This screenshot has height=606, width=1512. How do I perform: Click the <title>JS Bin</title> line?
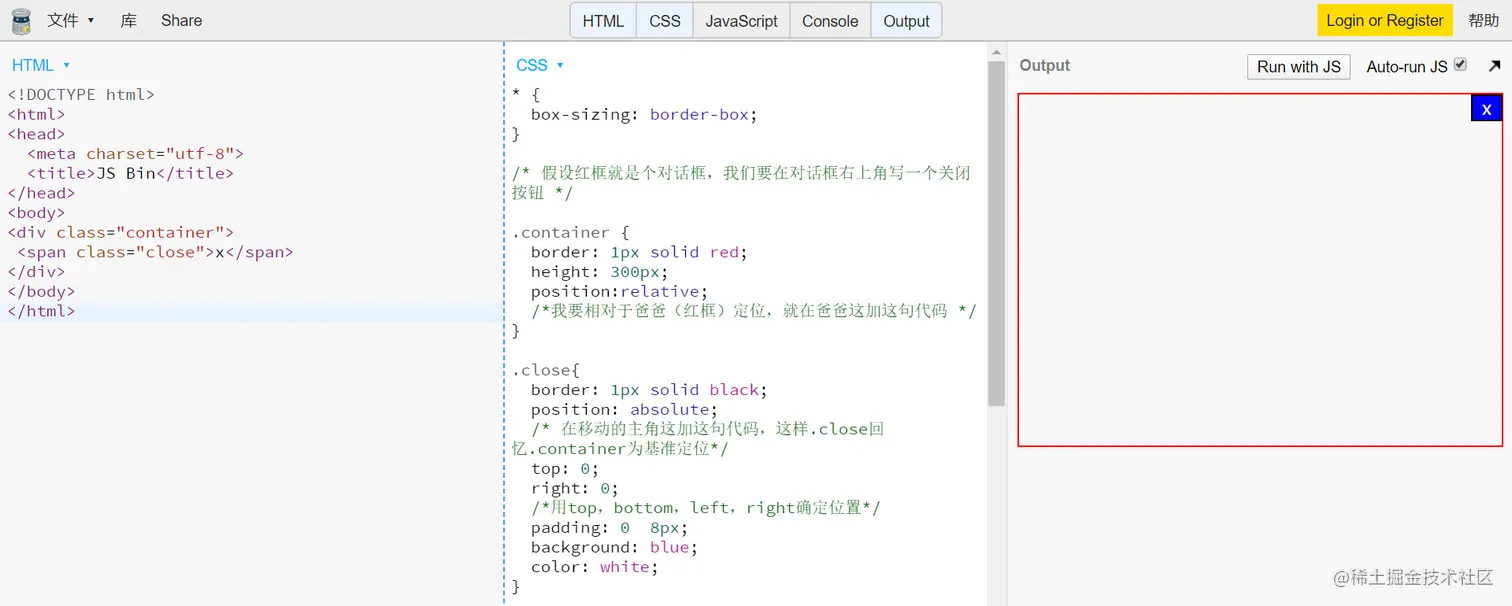point(130,173)
